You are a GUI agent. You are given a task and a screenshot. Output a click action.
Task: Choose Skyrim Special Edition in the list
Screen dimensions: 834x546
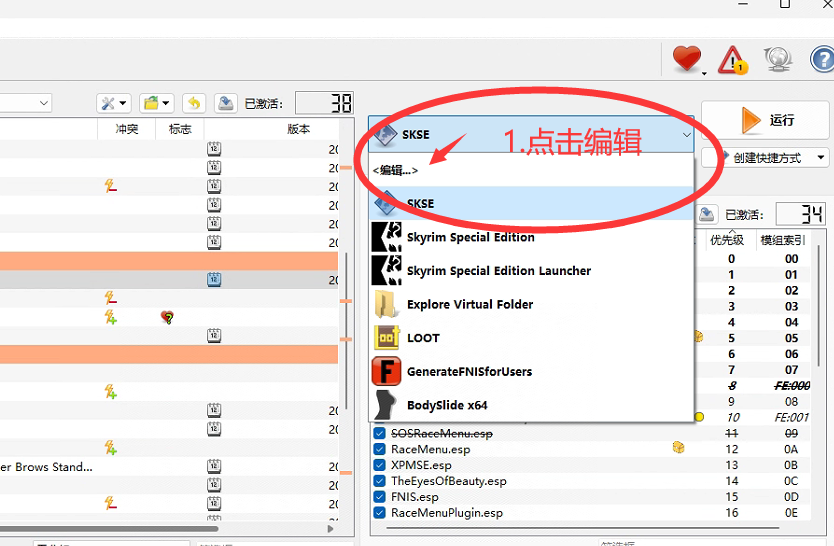click(x=531, y=237)
